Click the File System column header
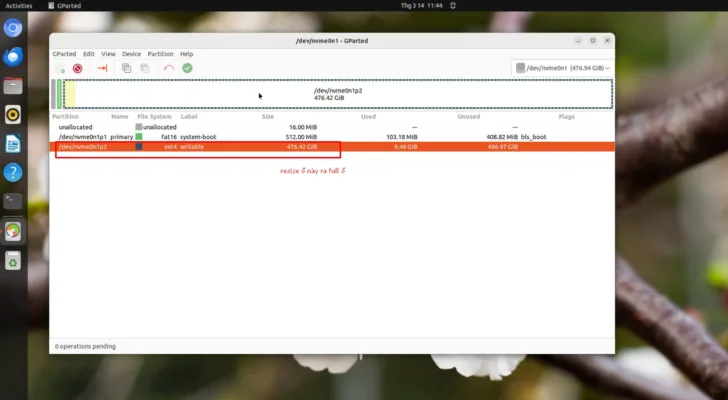 click(x=154, y=116)
